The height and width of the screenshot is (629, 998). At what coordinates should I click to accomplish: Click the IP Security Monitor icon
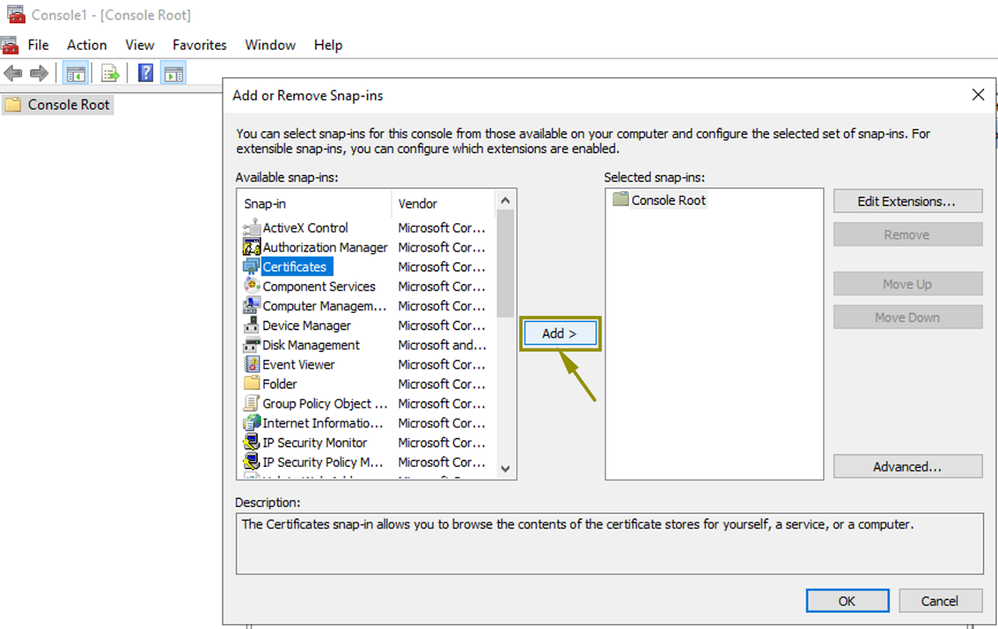[x=251, y=442]
